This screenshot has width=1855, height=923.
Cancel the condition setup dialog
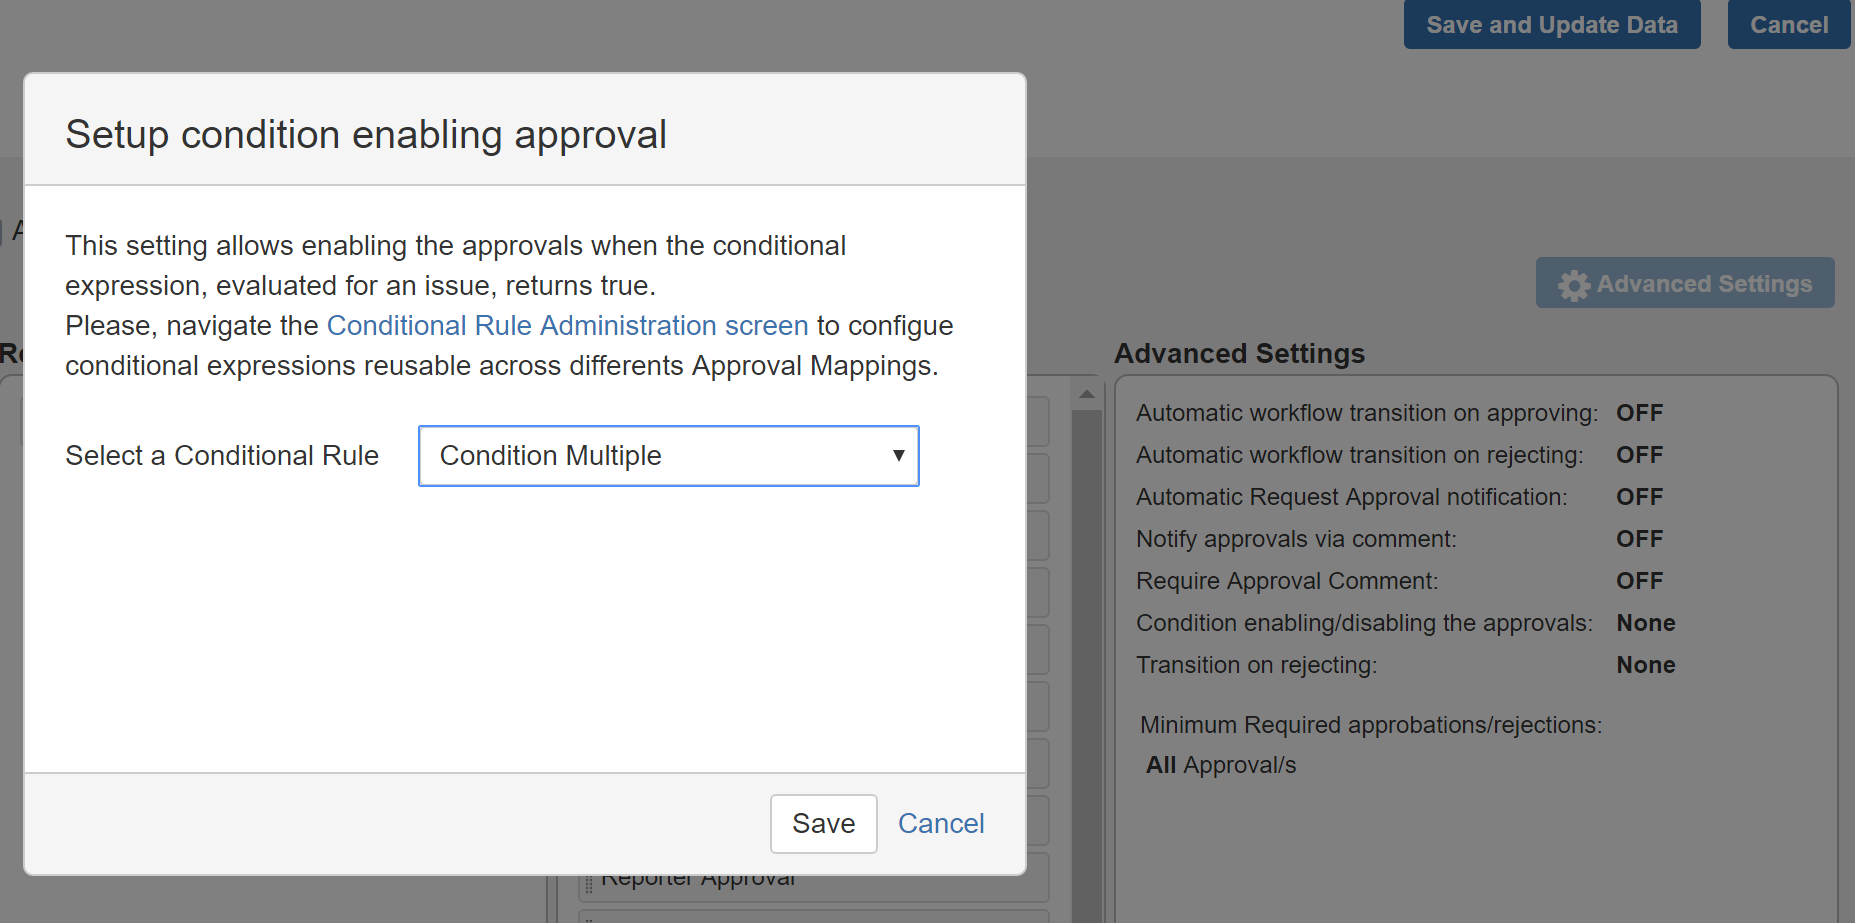(940, 823)
